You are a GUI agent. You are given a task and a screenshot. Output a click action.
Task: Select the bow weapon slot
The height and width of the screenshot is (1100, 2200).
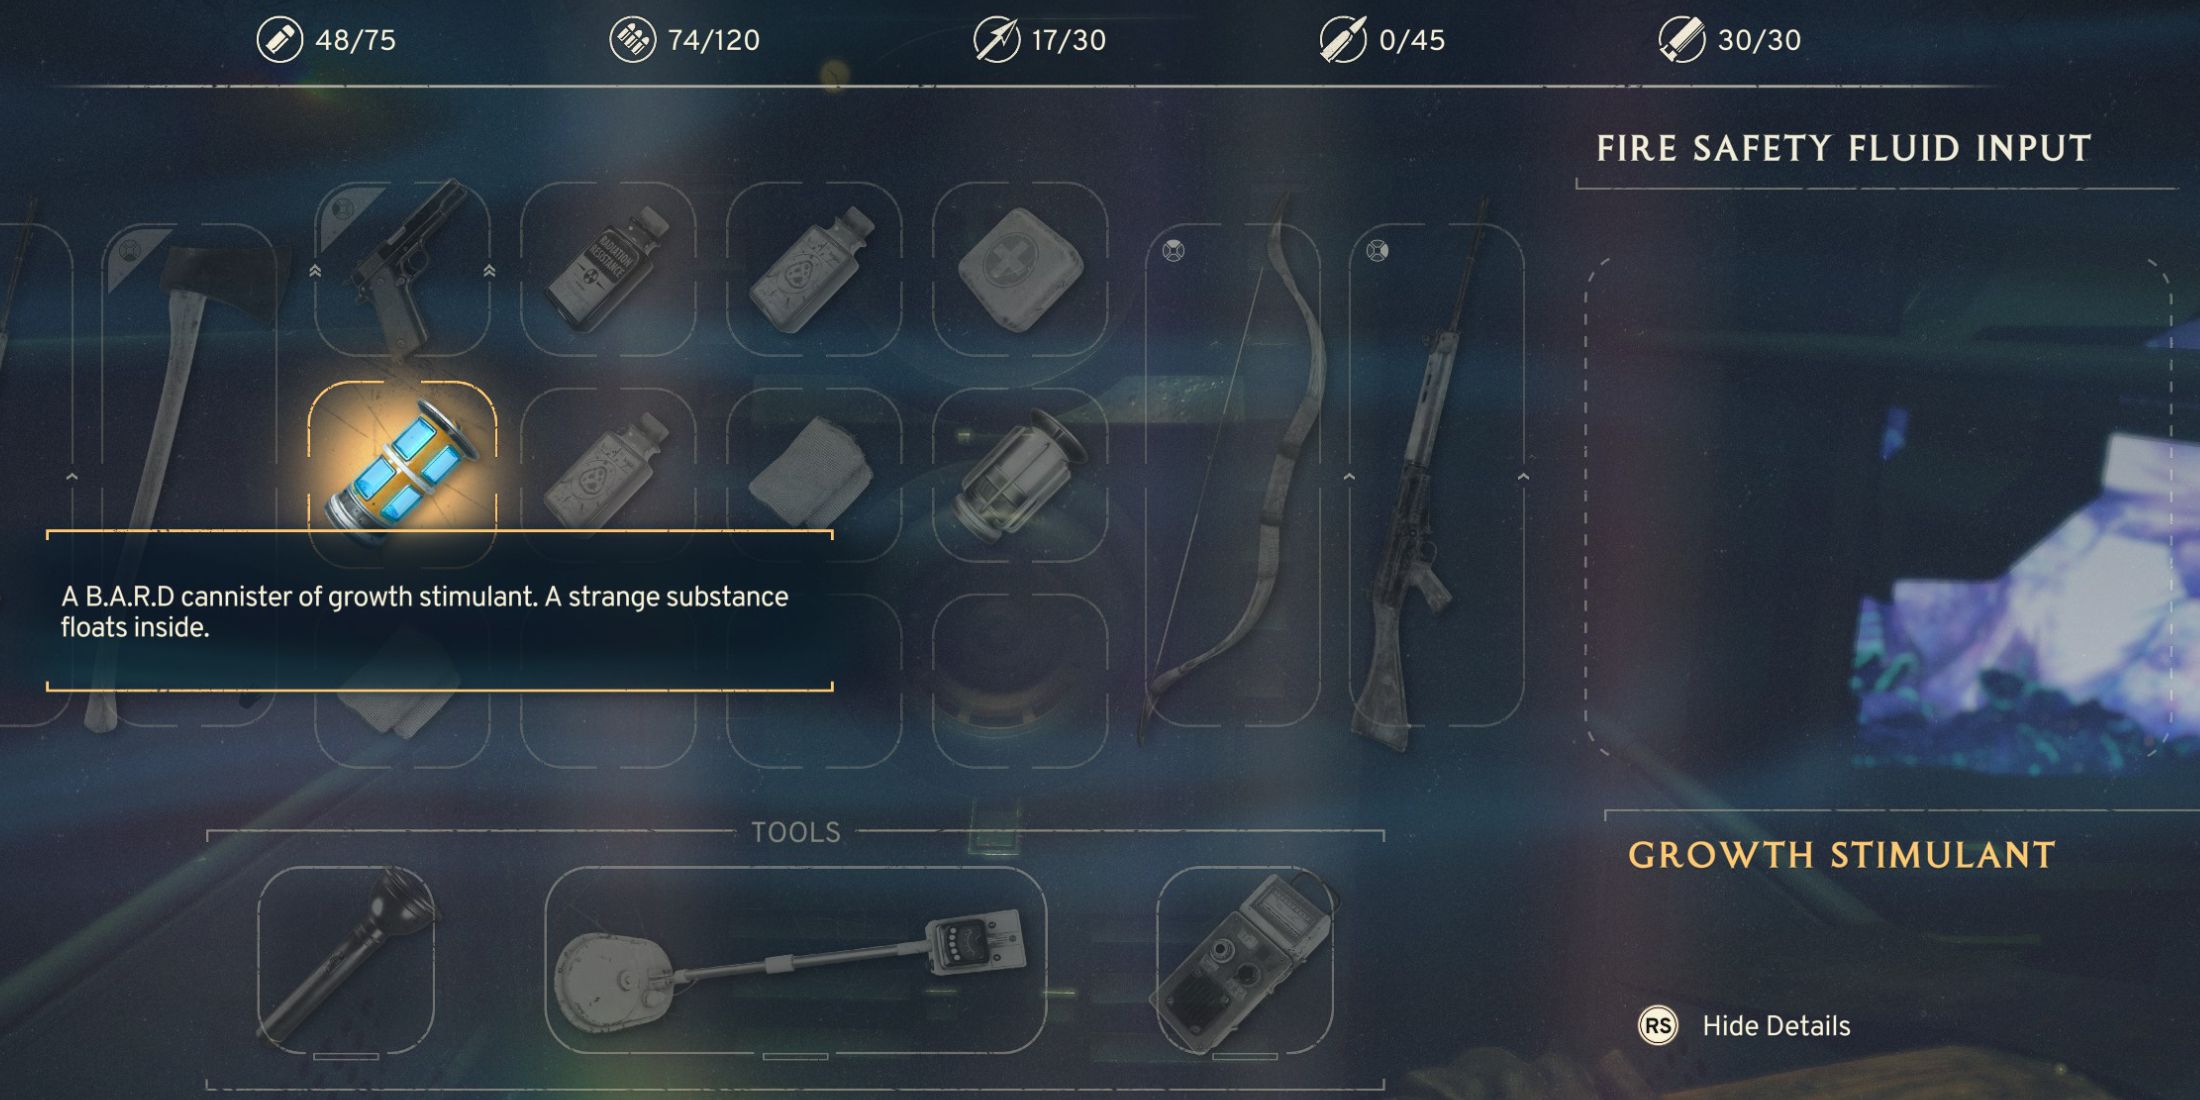[x=1232, y=475]
